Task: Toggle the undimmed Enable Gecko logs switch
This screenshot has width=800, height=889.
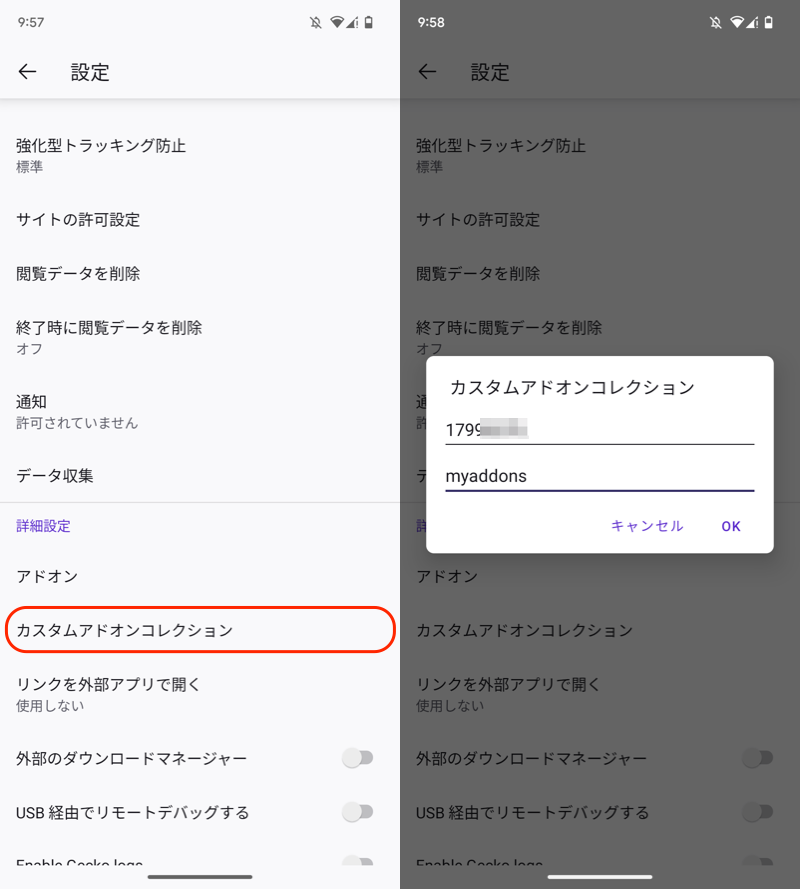Action: 357,863
